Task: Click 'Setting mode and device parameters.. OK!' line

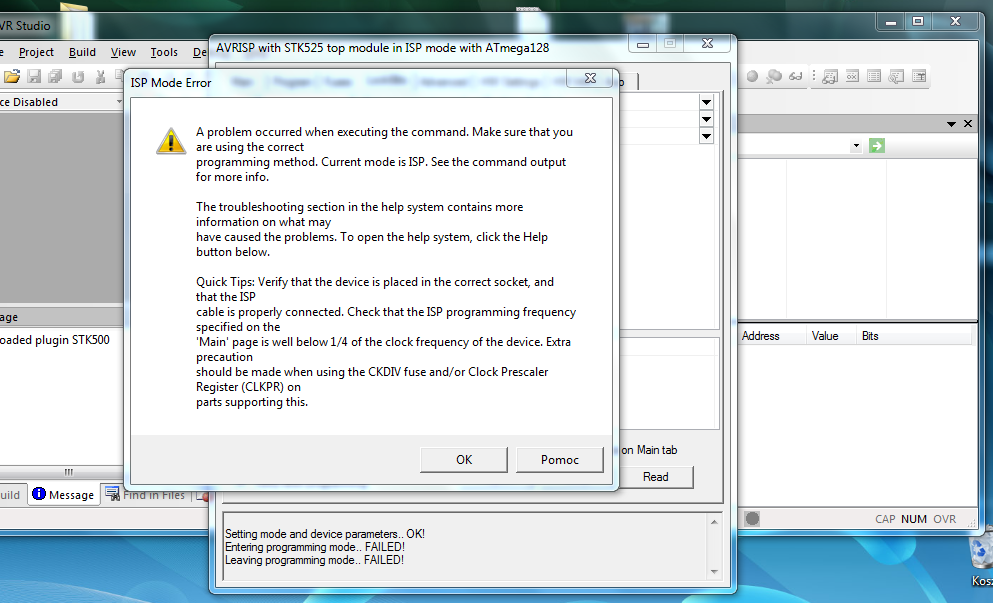Action: pyautogui.click(x=325, y=534)
